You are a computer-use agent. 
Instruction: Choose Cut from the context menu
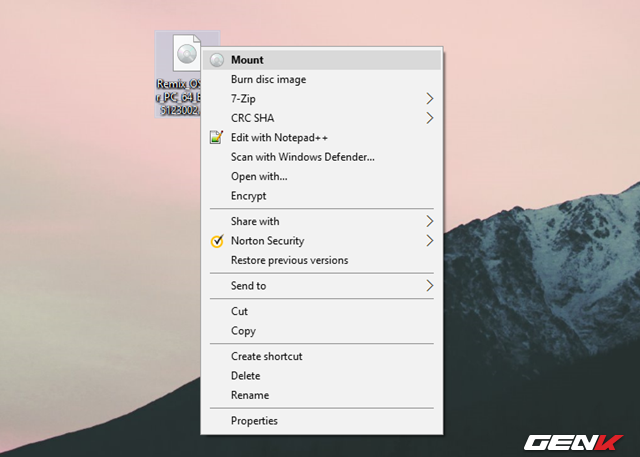[x=322, y=311]
